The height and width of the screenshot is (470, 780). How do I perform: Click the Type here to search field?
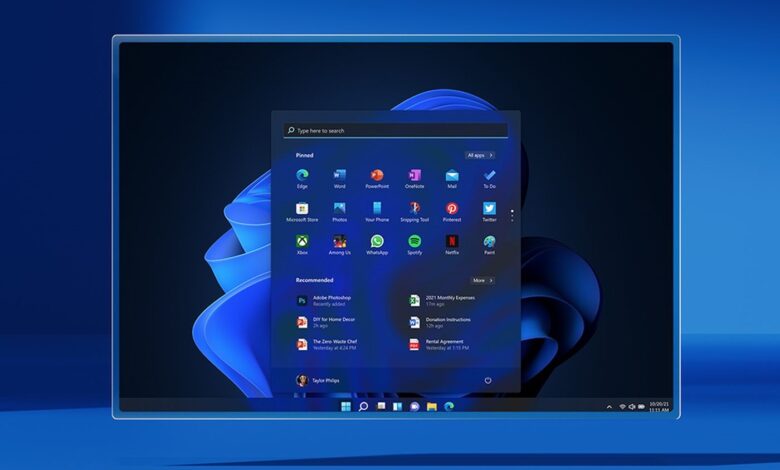pos(395,130)
